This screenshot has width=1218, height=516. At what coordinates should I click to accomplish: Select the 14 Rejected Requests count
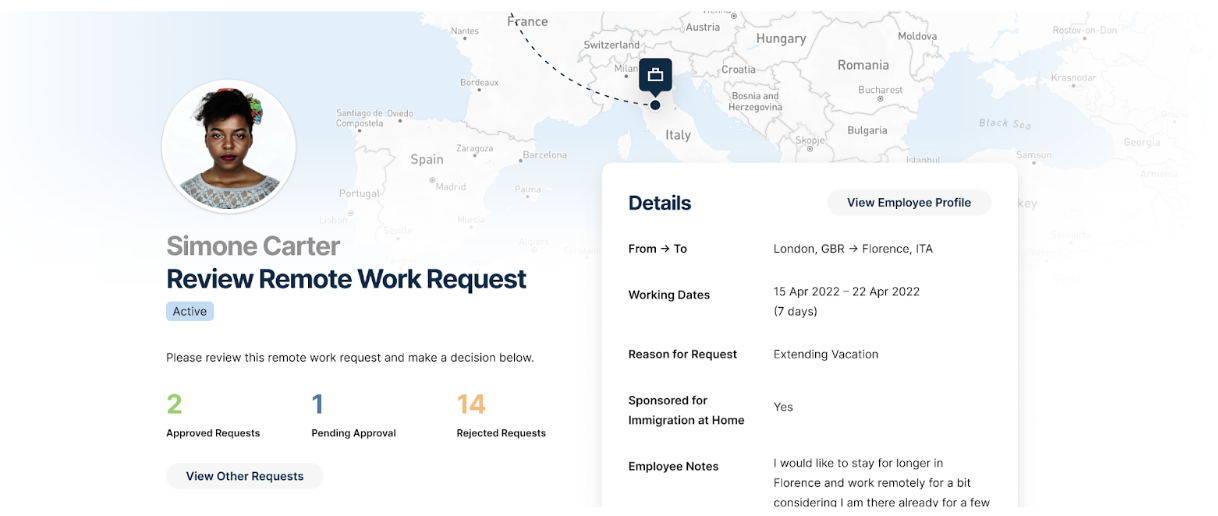point(471,404)
